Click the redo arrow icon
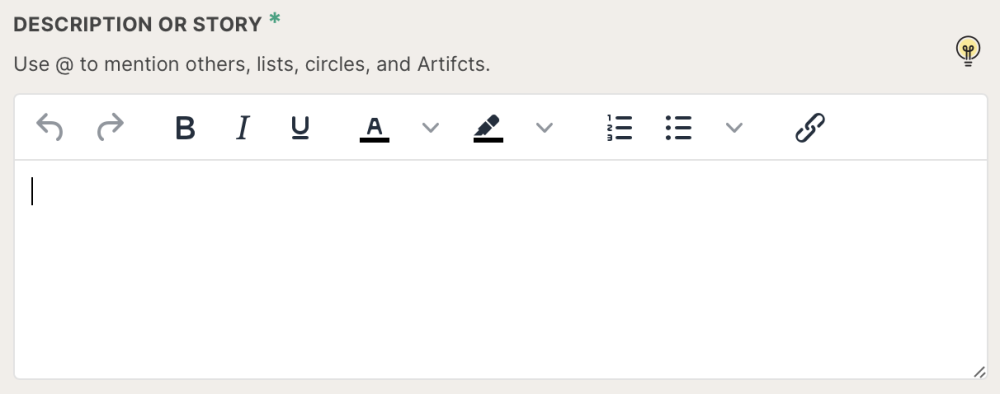Viewport: 1000px width, 394px height. [110, 127]
